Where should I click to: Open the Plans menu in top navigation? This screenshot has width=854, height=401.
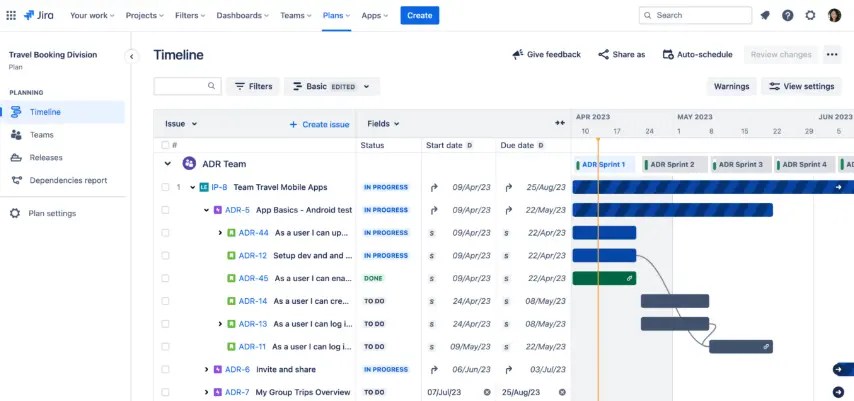336,15
